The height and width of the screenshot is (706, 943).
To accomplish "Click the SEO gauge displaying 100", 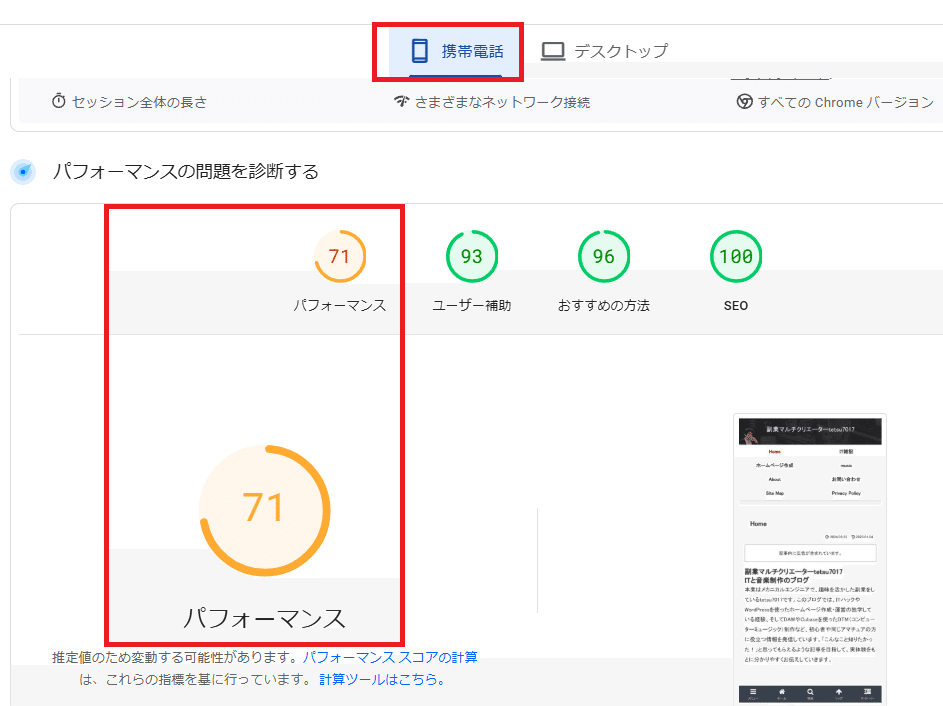I will [735, 256].
